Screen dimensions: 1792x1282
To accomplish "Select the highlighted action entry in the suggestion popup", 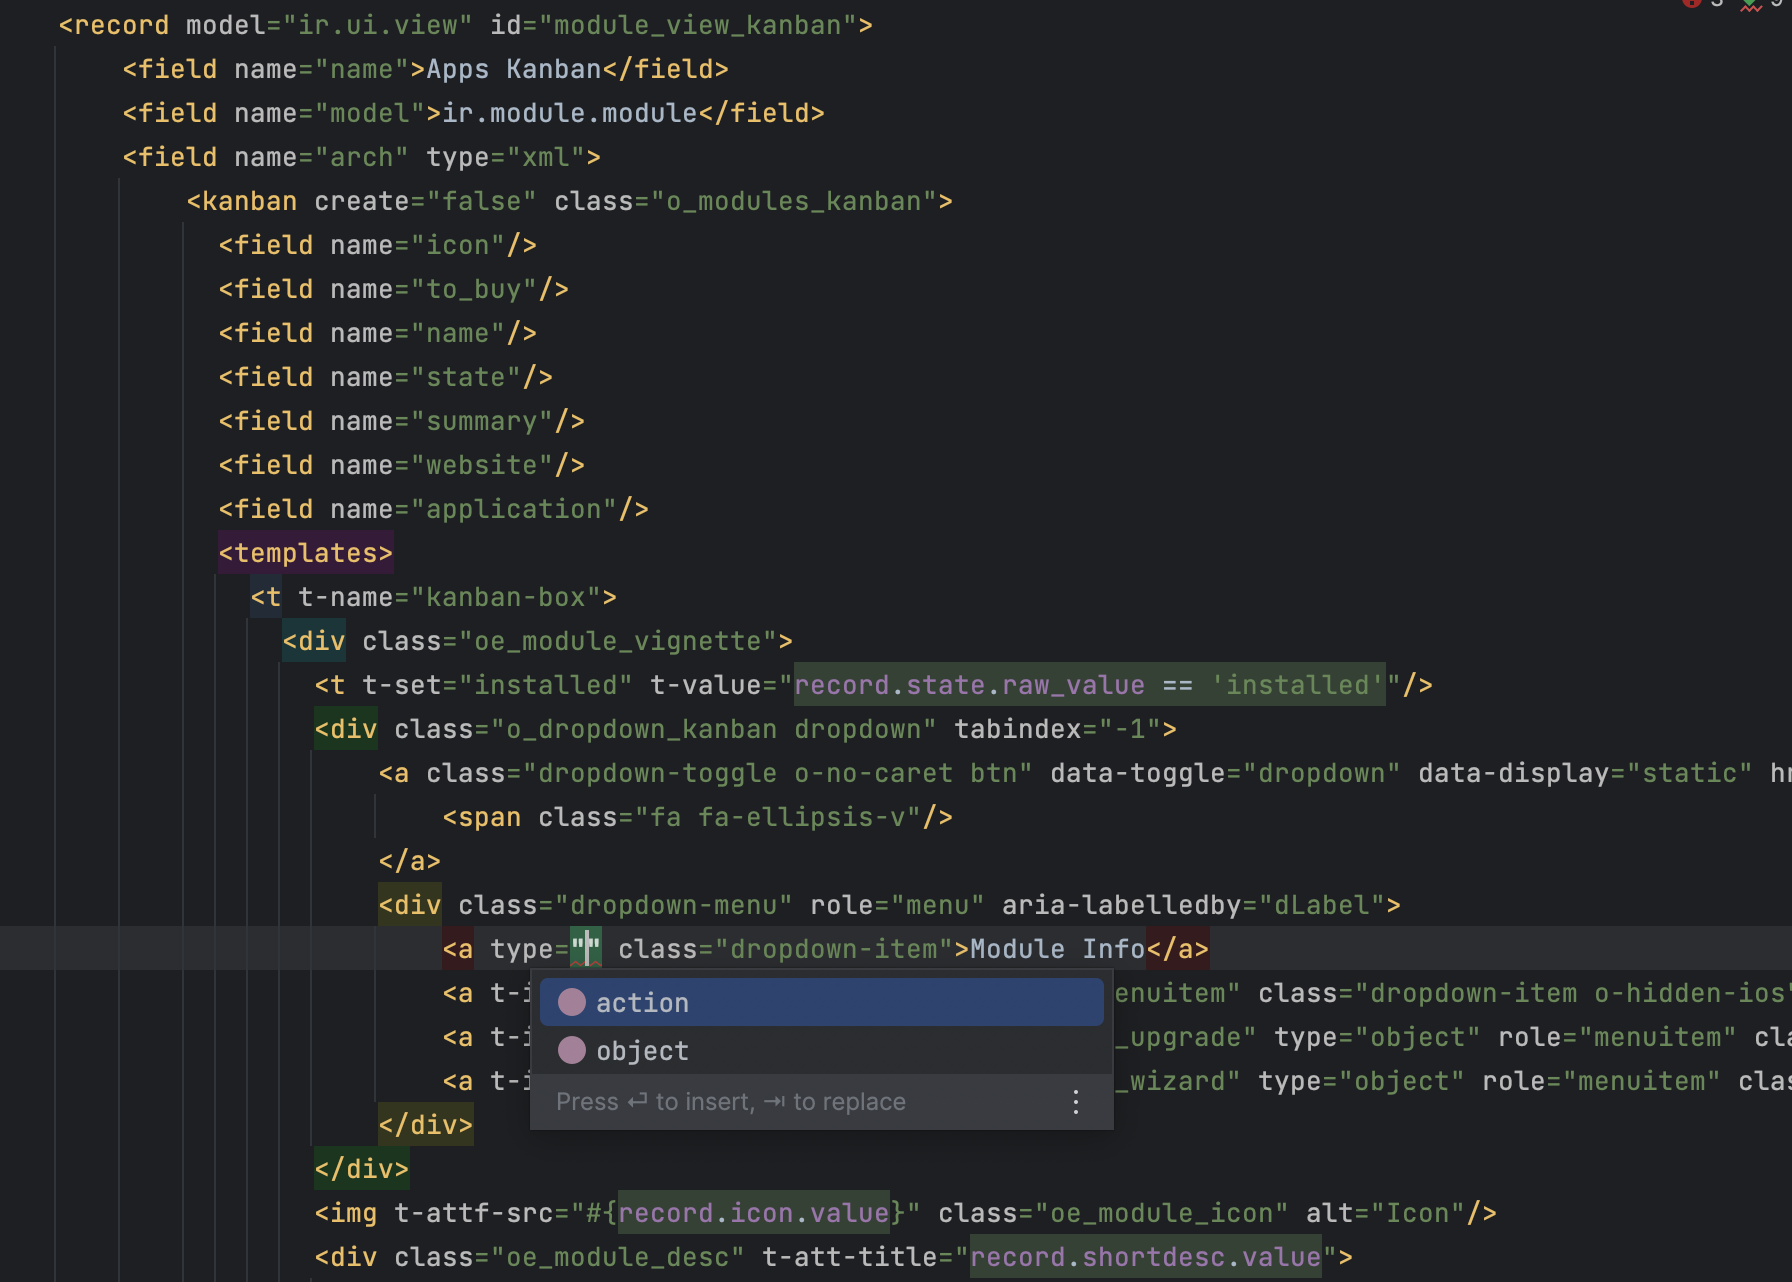I will (x=641, y=1001).
